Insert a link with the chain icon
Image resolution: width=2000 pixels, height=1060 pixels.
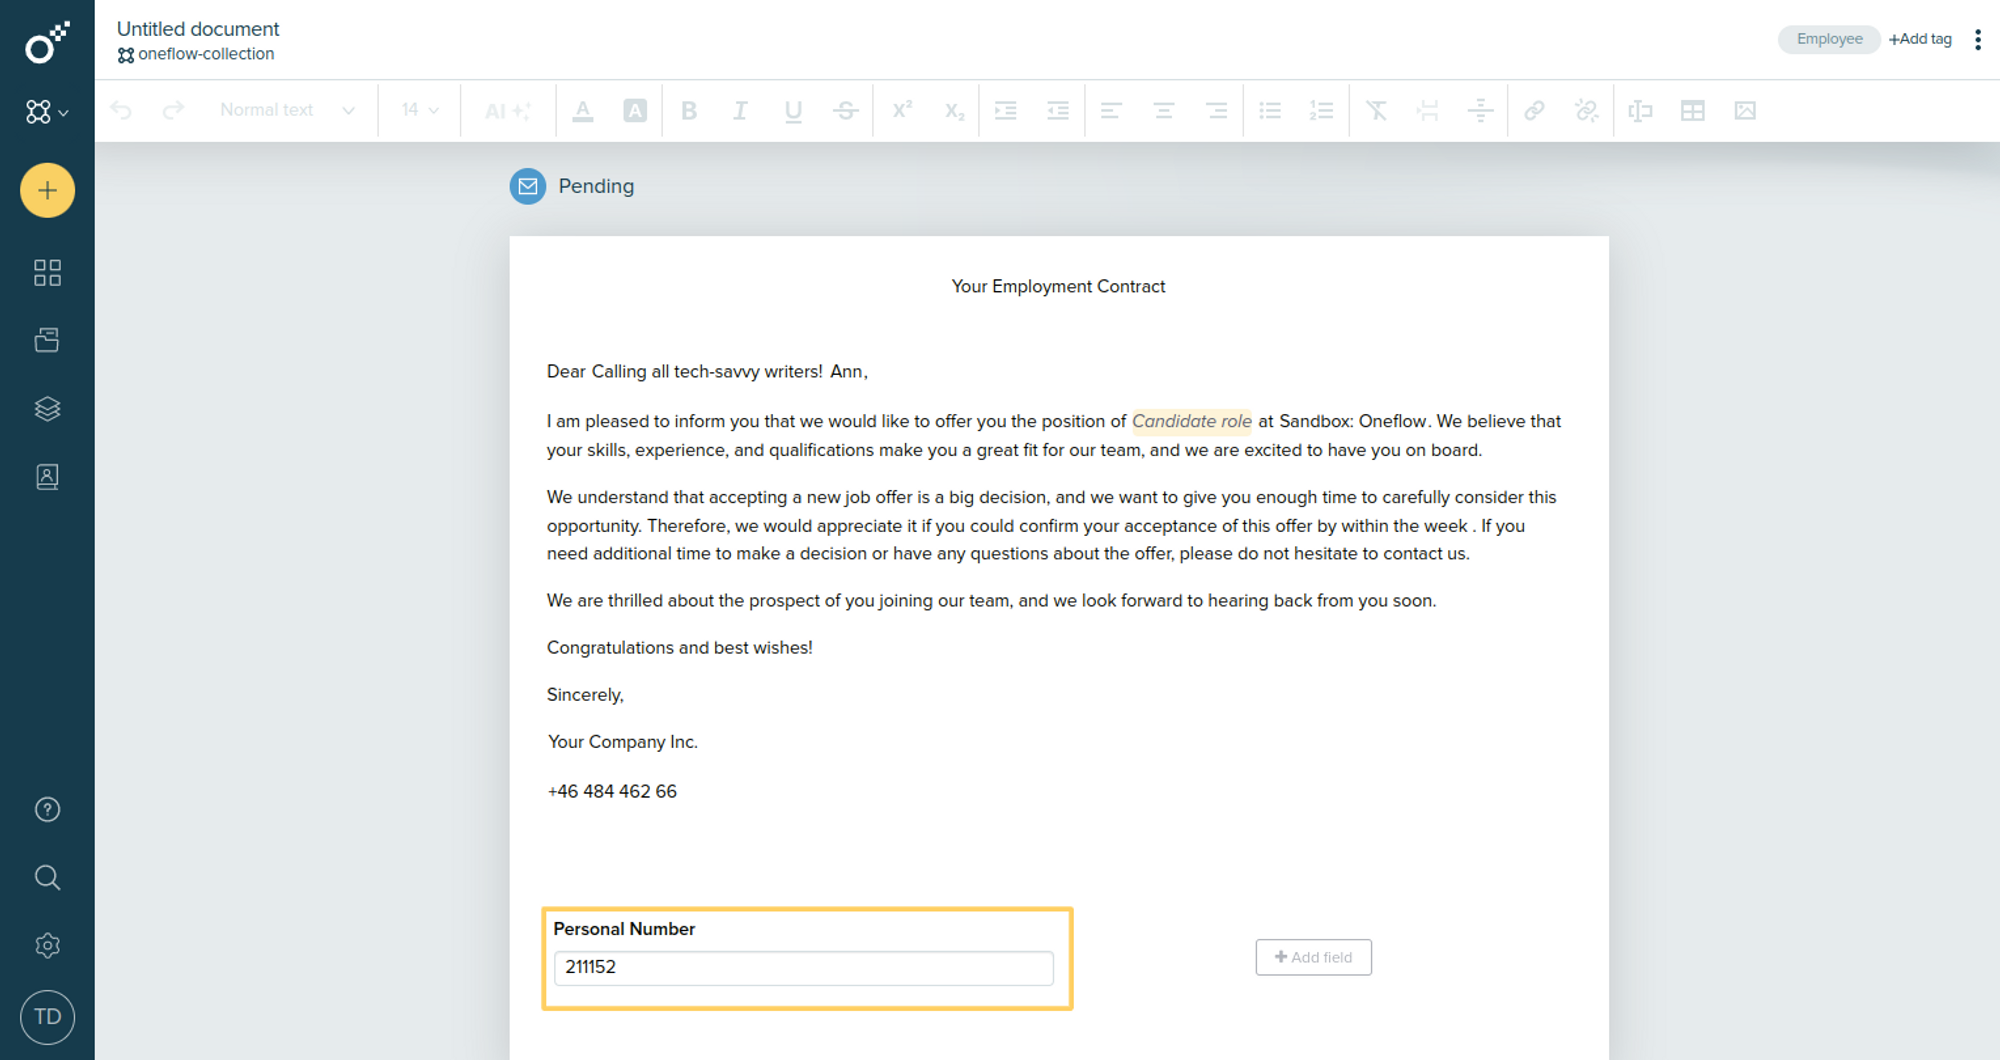tap(1534, 110)
